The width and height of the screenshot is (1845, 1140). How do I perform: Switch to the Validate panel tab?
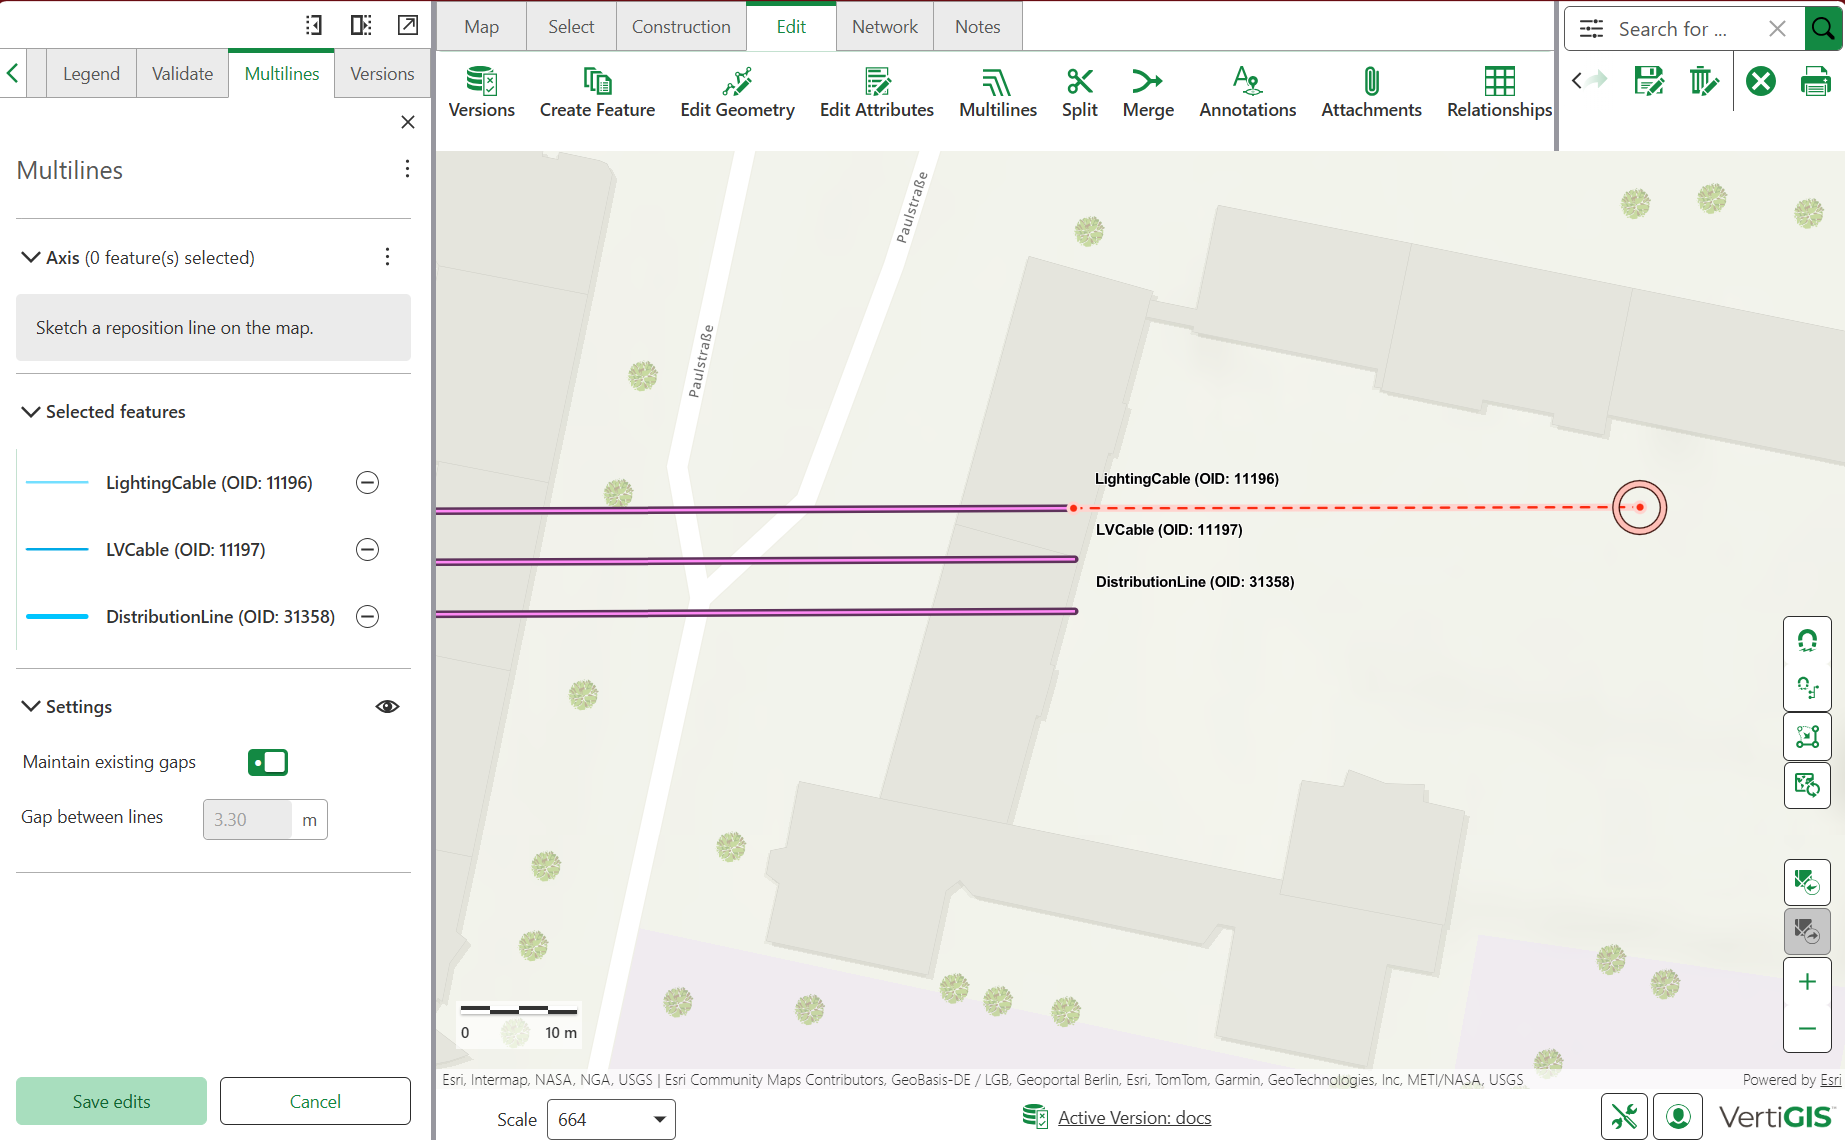click(182, 74)
